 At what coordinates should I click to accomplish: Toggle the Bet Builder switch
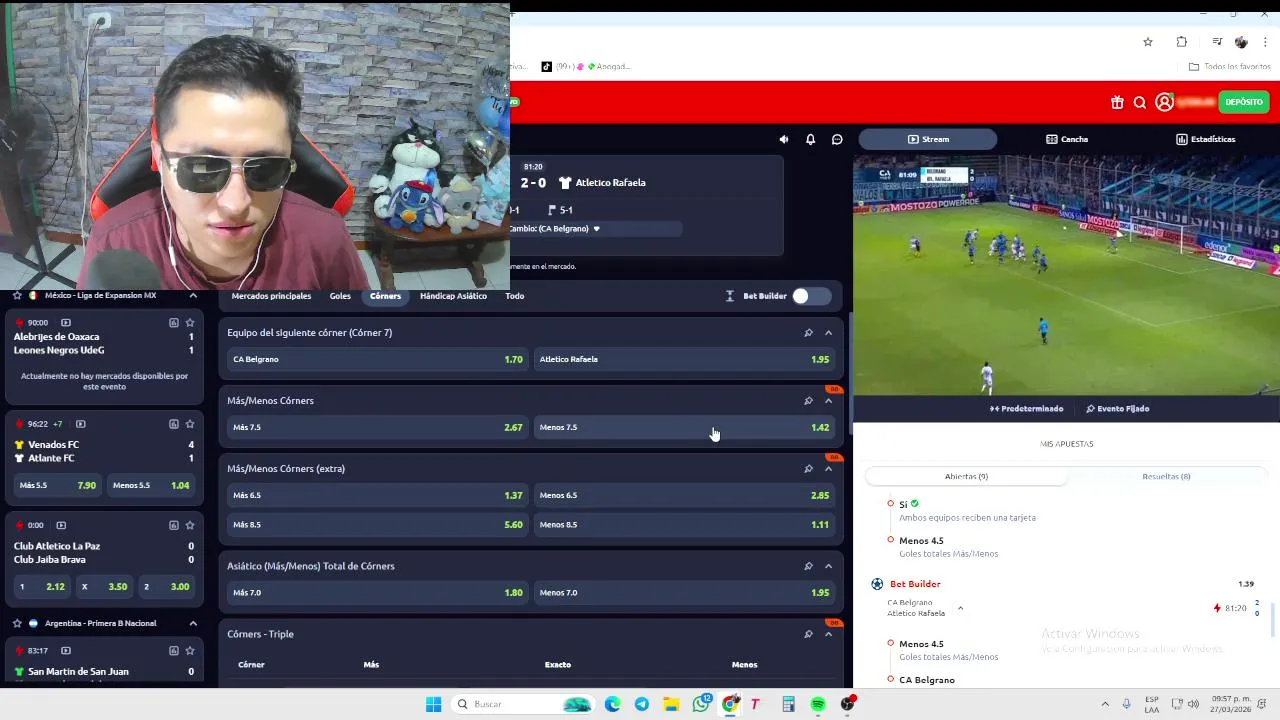click(x=811, y=296)
